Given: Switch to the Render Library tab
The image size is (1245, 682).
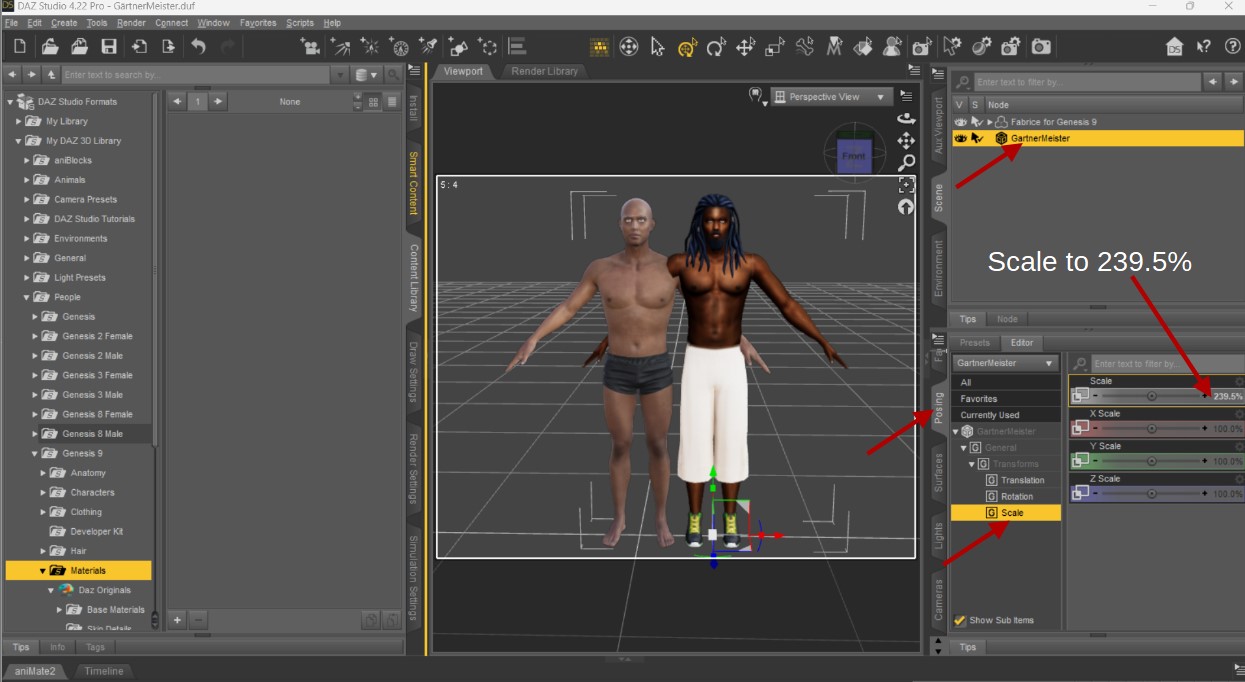Looking at the screenshot, I should [544, 71].
